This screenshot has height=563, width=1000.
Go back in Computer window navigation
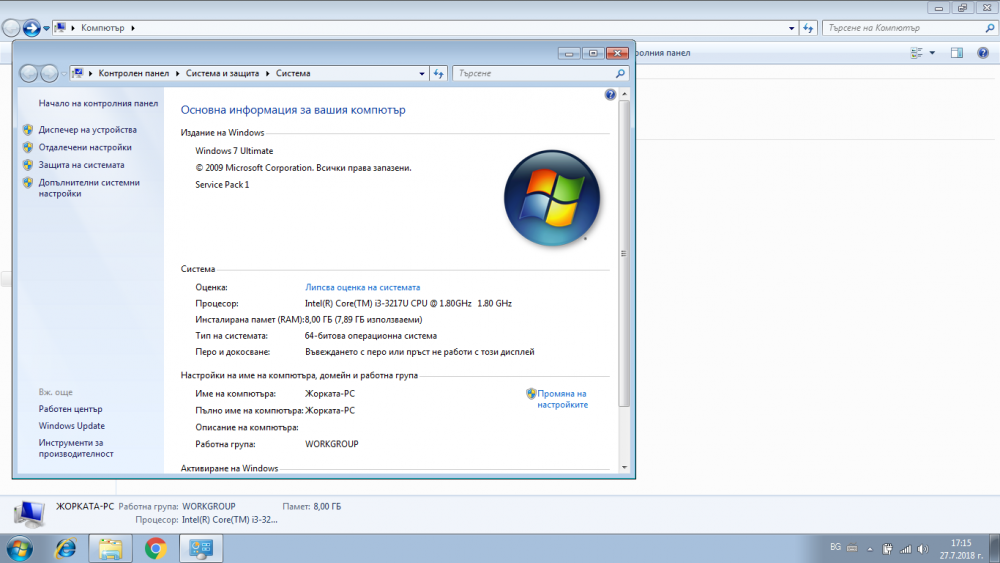coord(11,28)
